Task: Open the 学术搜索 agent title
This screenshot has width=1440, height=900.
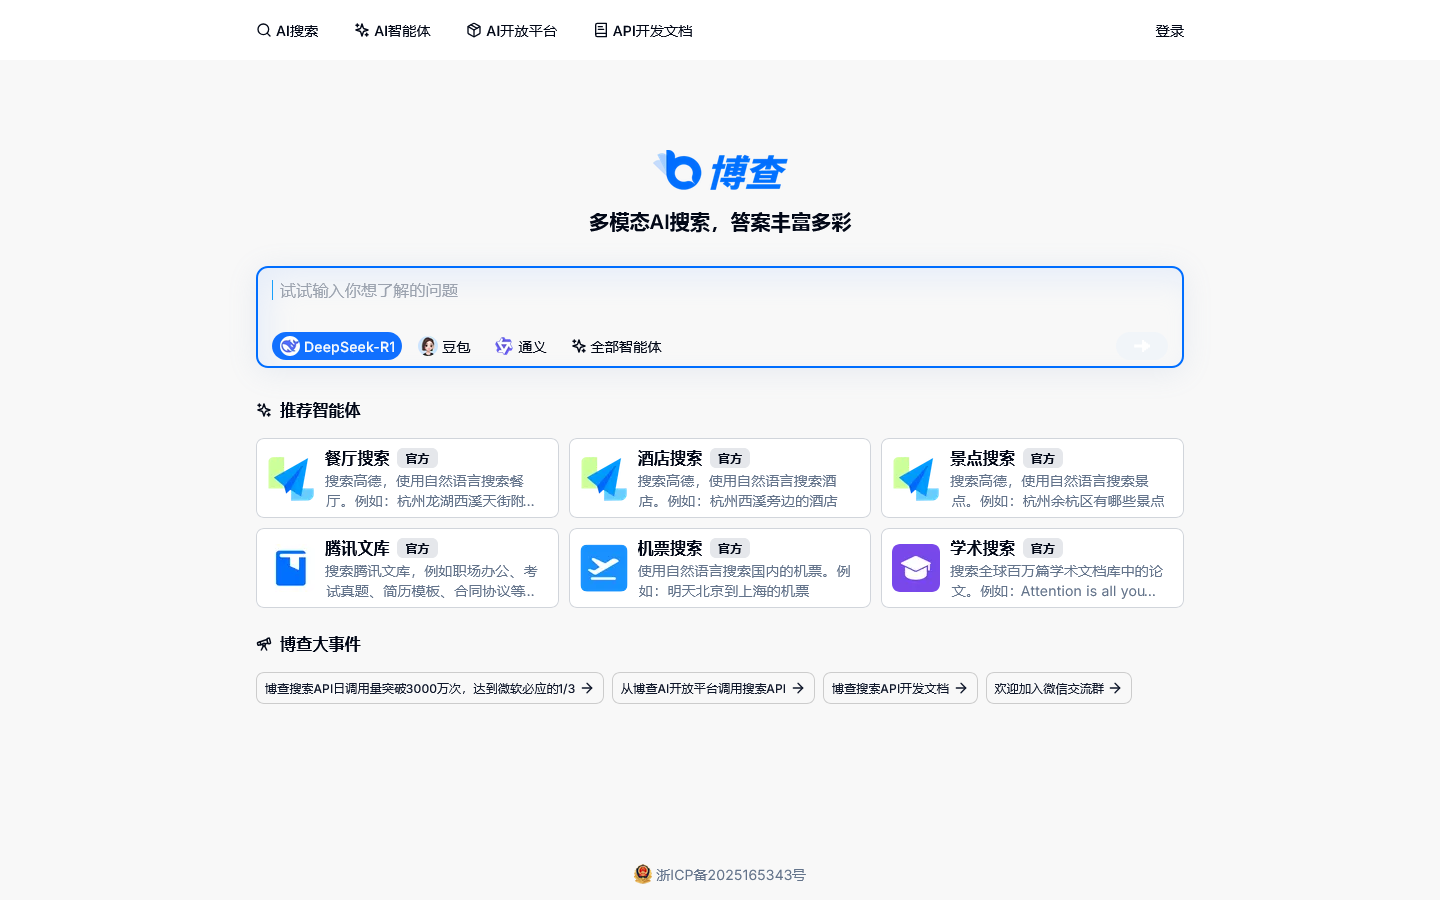Action: tap(982, 548)
